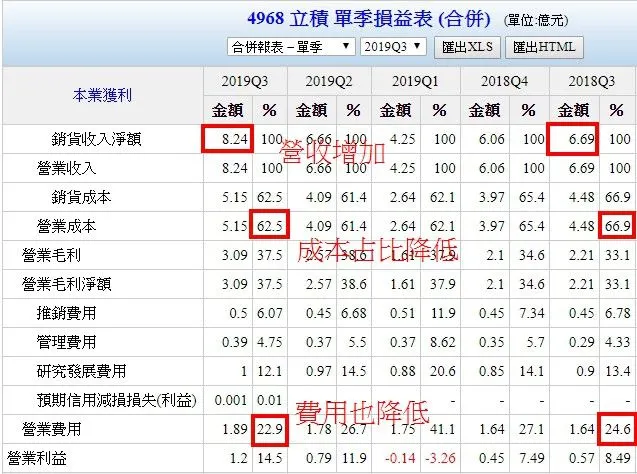Select 研究發展費用 2019Q1 percent 20.6

(x=443, y=371)
